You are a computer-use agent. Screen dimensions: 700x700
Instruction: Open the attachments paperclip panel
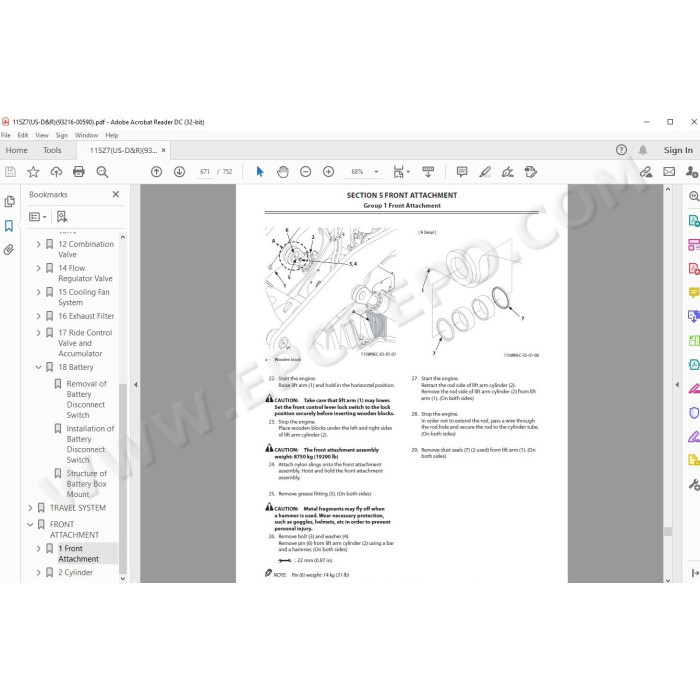click(x=9, y=250)
